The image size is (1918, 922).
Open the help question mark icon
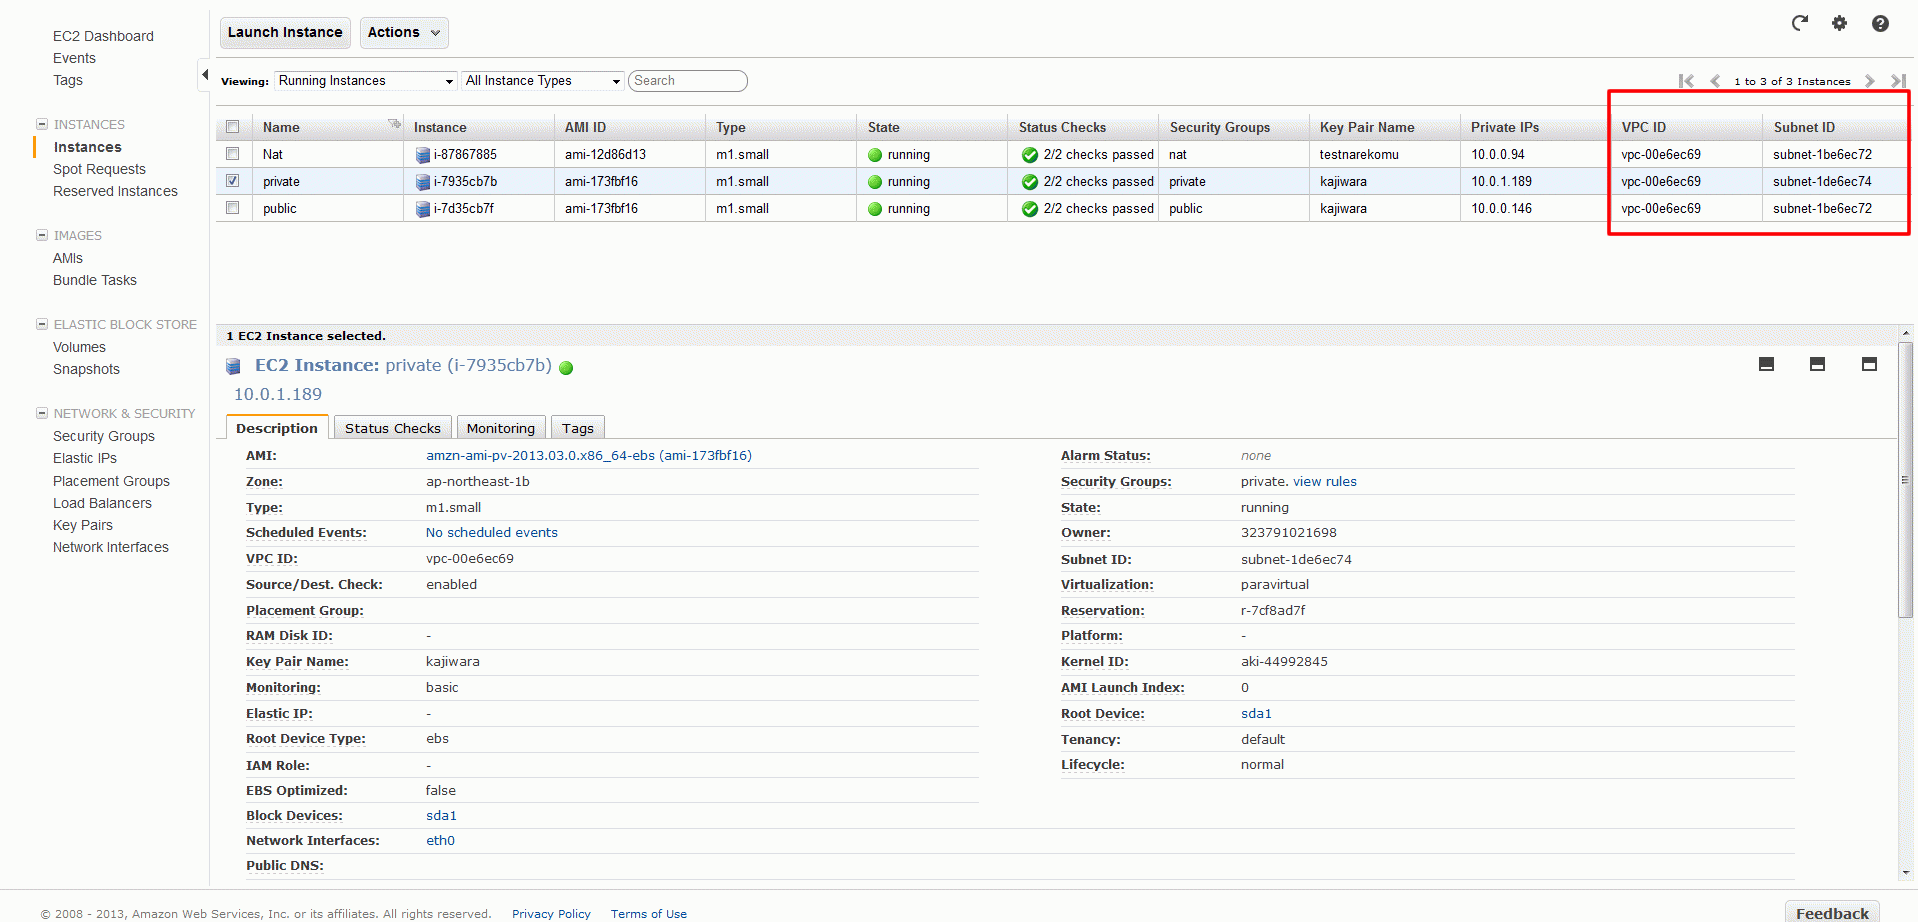click(x=1880, y=23)
